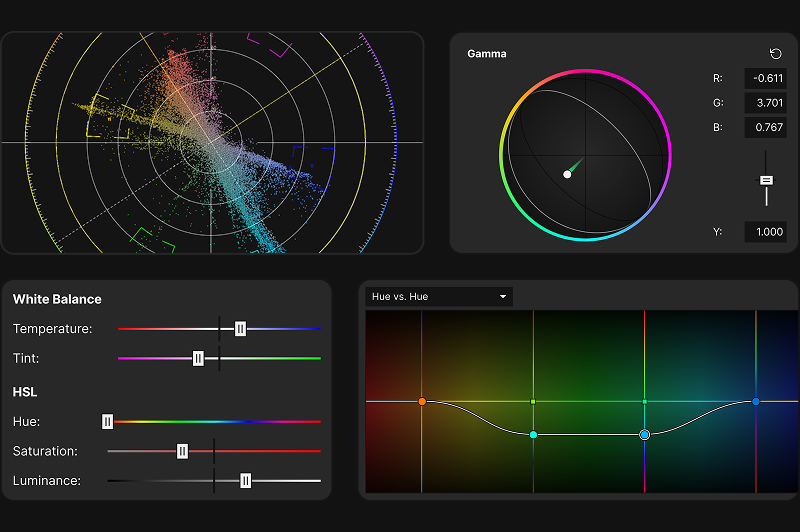Image resolution: width=800 pixels, height=532 pixels.
Task: Click the ringed blue control point on curve
Action: pyautogui.click(x=644, y=434)
